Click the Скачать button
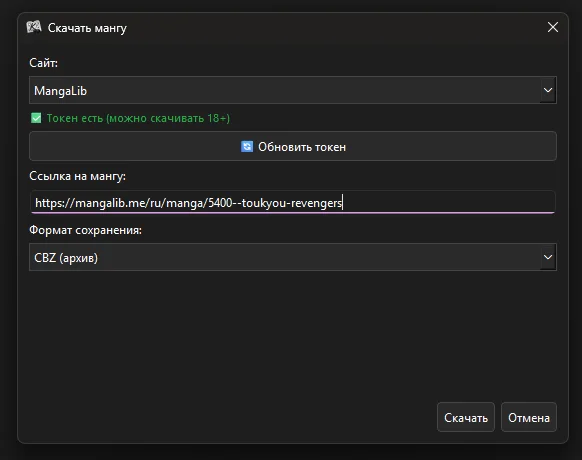The height and width of the screenshot is (460, 582). 466,417
